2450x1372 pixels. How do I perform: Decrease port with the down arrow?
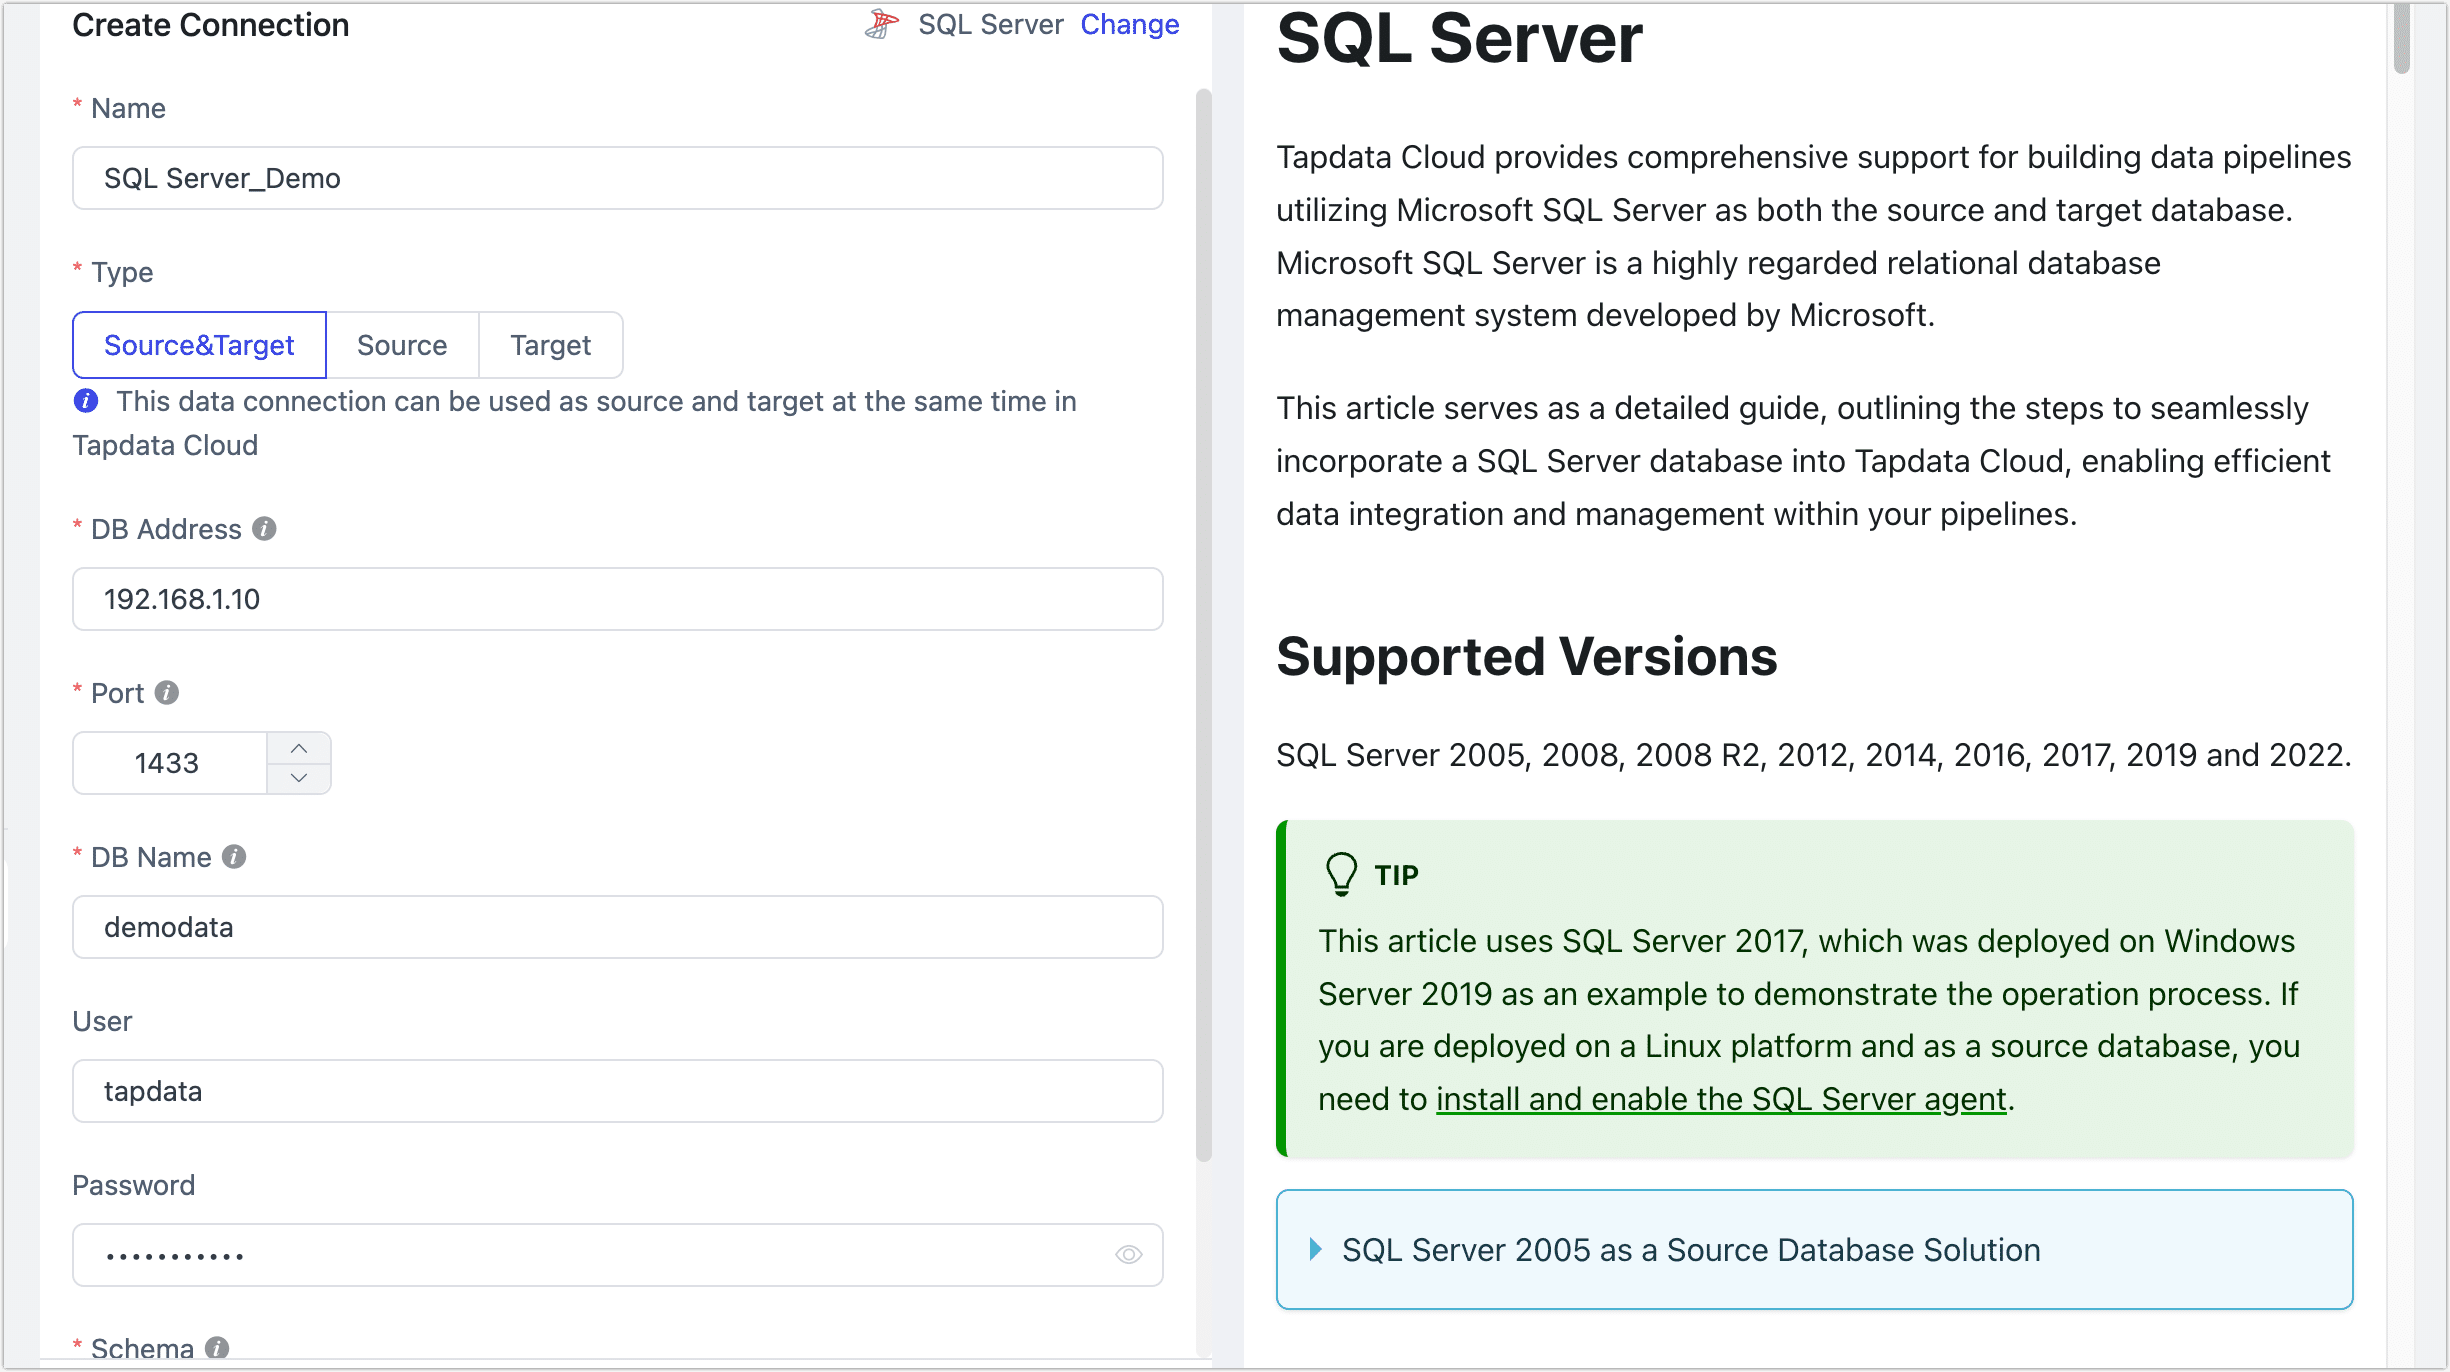(x=299, y=778)
